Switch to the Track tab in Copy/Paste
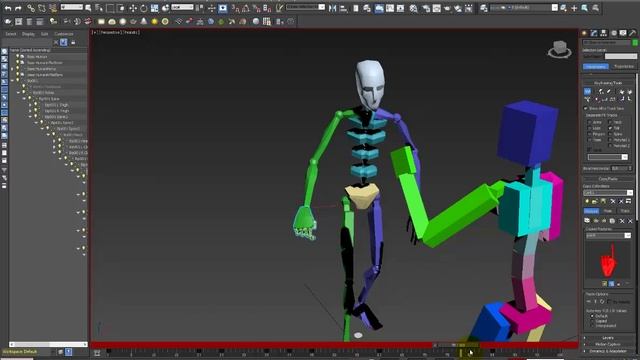This screenshot has height=360, width=640. pyautogui.click(x=625, y=211)
